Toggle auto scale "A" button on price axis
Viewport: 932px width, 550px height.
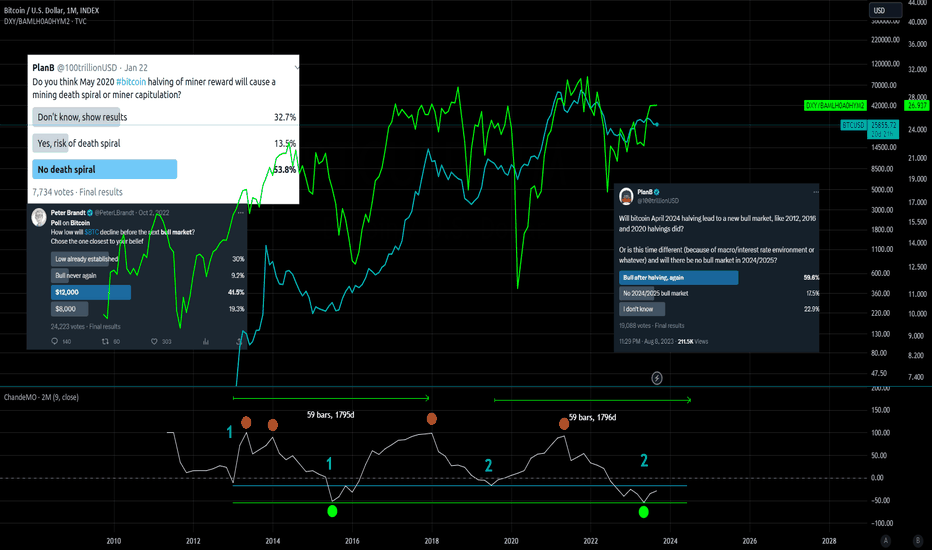tap(886, 540)
